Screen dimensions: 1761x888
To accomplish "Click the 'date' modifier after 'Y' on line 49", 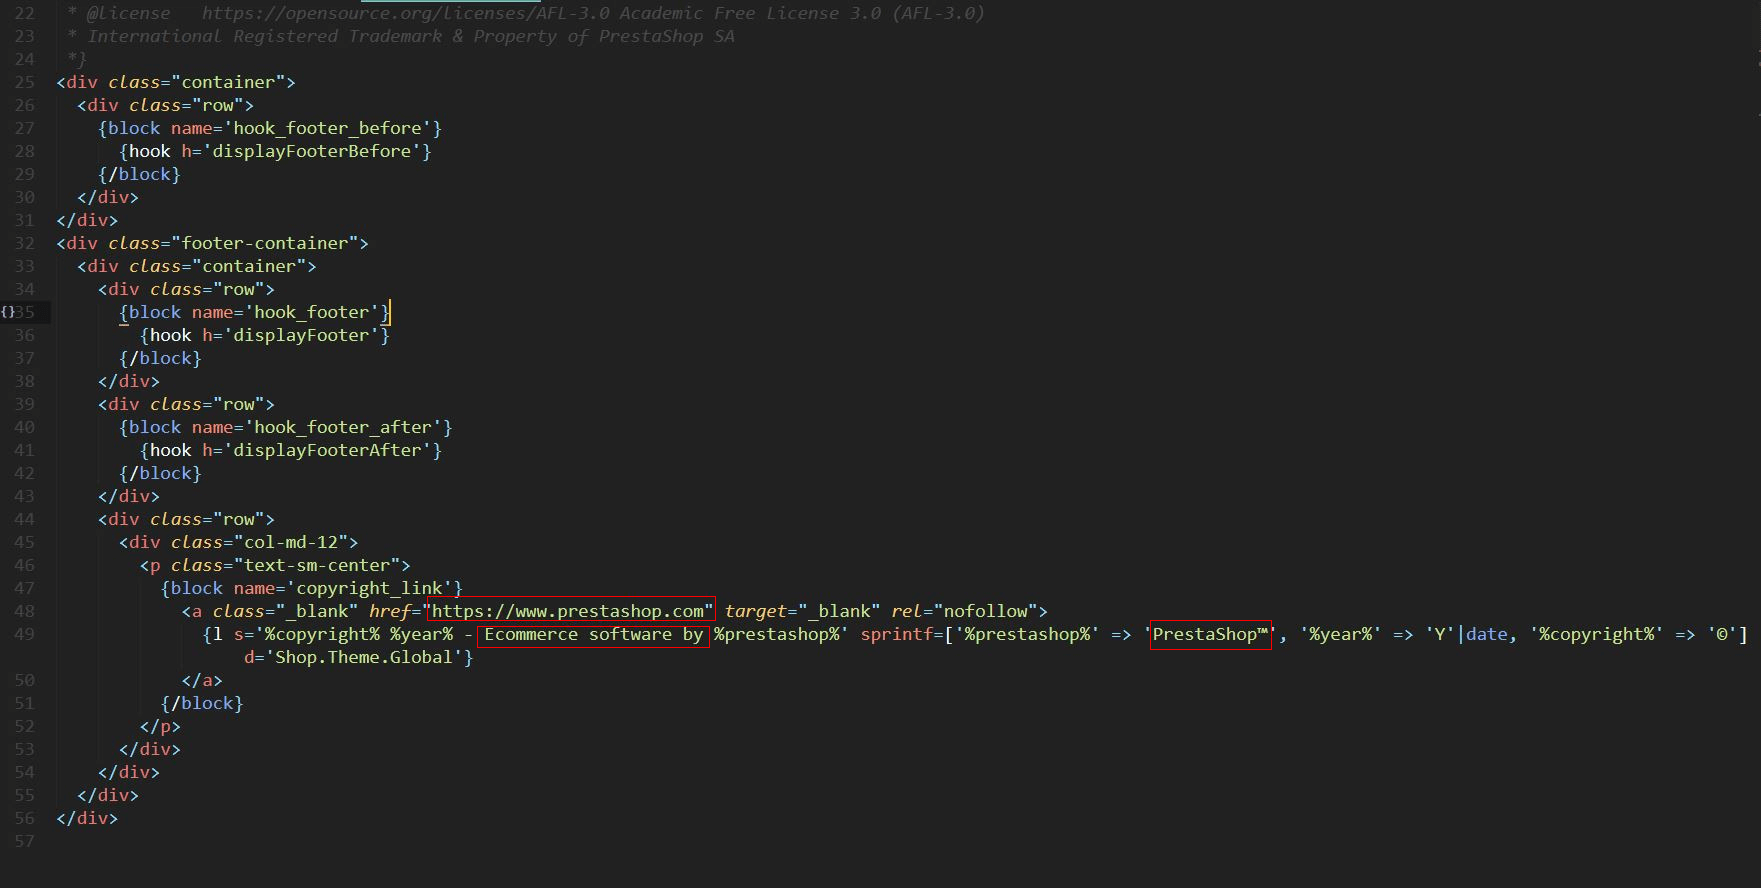I will coord(1487,634).
